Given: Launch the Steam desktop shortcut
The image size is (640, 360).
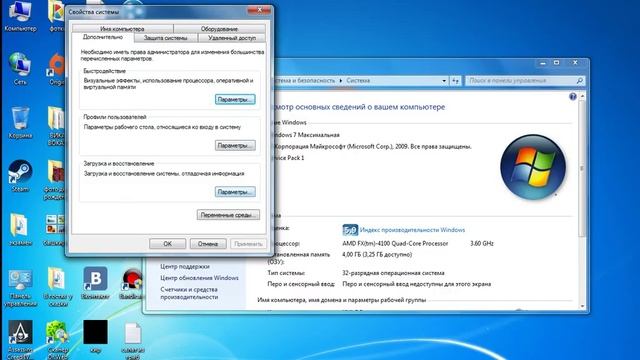Looking at the screenshot, I should point(20,176).
